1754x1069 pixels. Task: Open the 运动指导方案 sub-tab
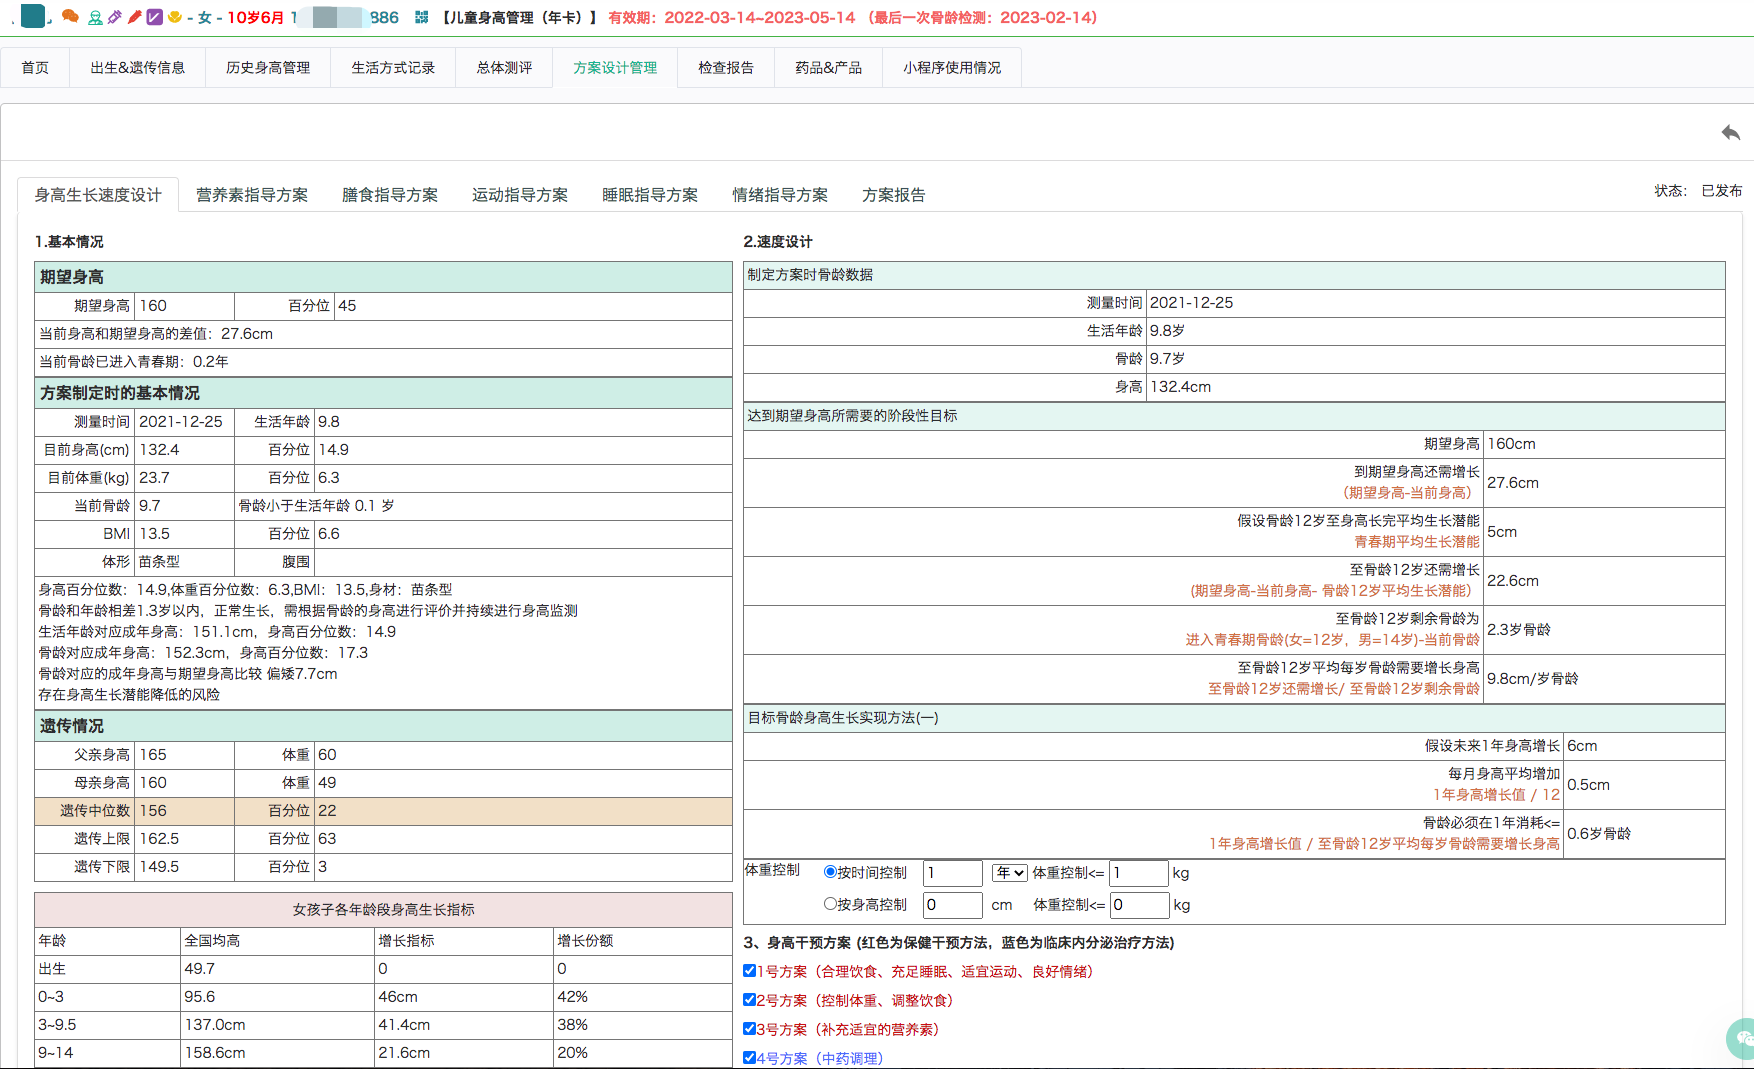pyautogui.click(x=520, y=195)
